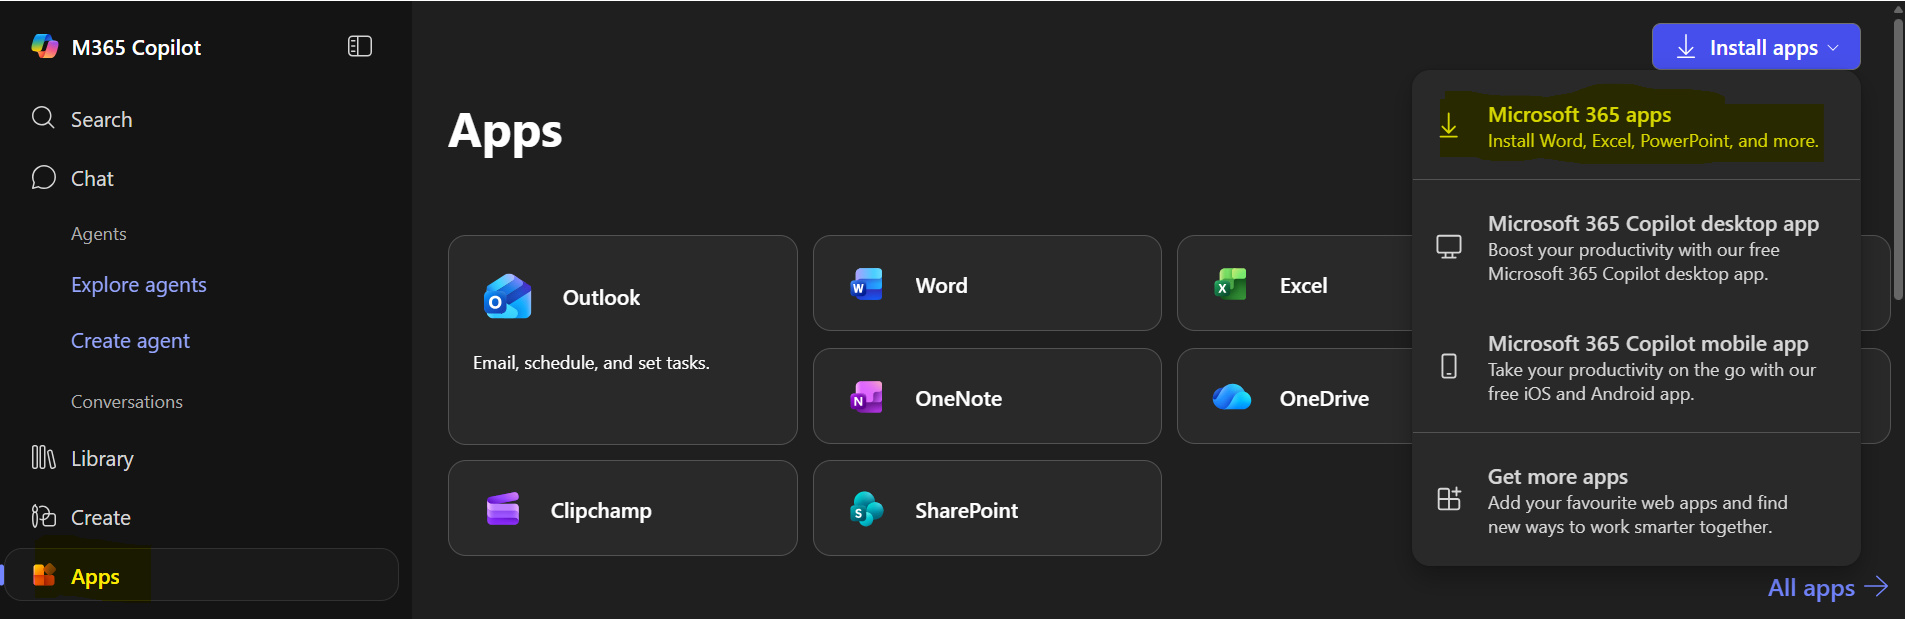1905x619 pixels.
Task: Click the Install apps button label
Action: pyautogui.click(x=1764, y=48)
